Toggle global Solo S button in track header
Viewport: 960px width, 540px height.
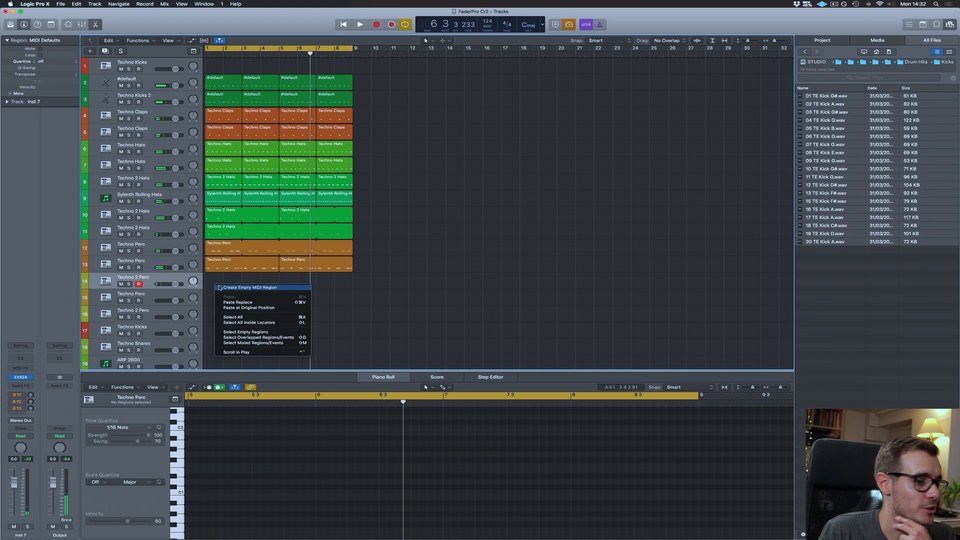point(121,51)
